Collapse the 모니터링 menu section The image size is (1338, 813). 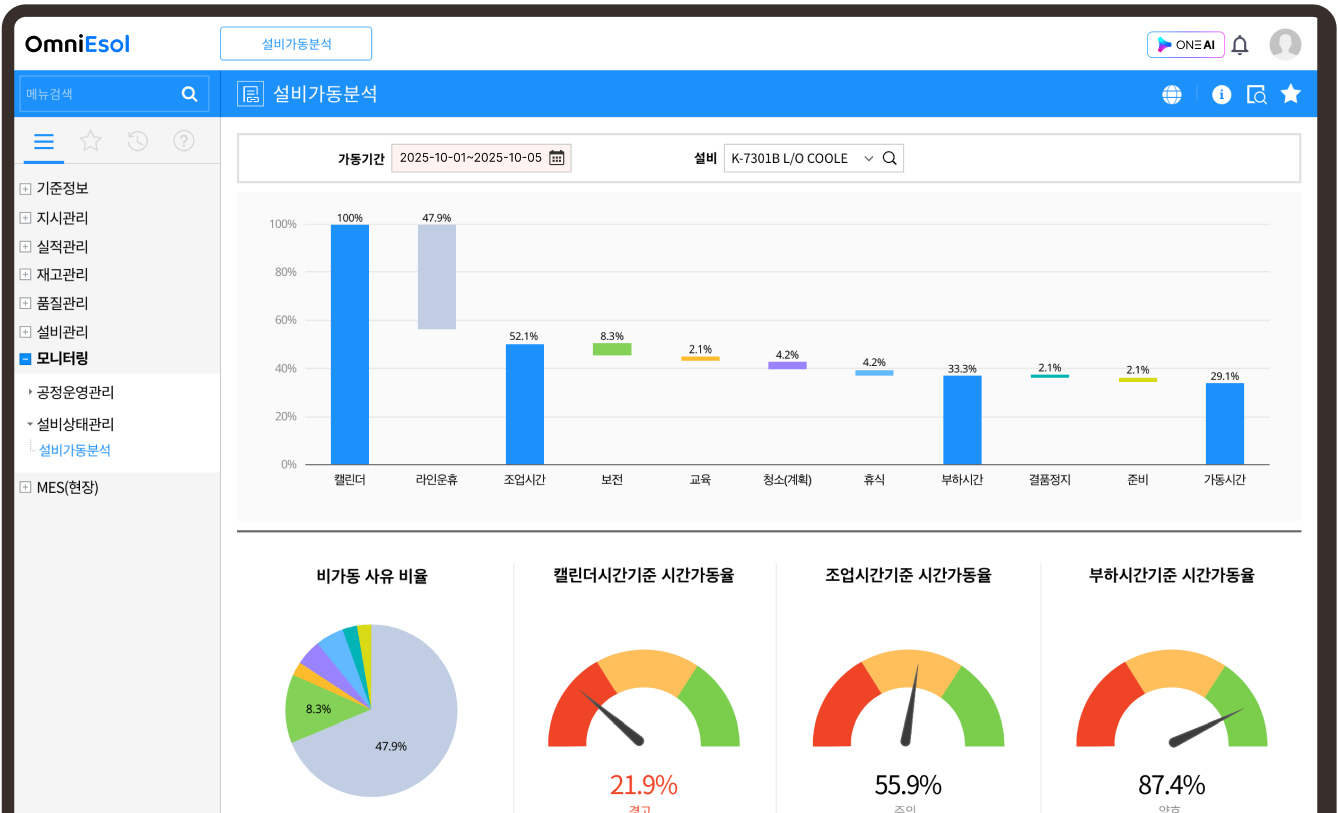pos(25,359)
